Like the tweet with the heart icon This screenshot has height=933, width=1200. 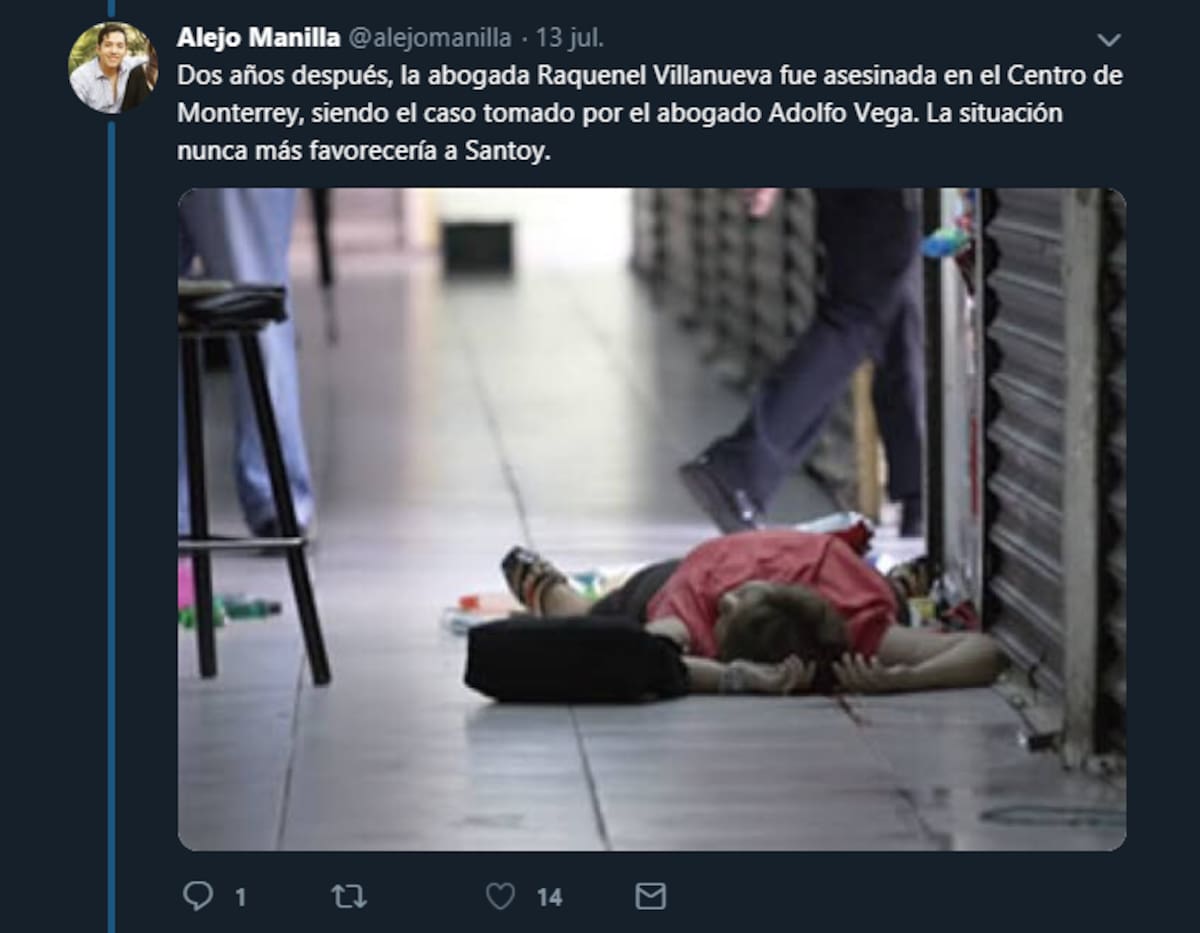point(500,896)
